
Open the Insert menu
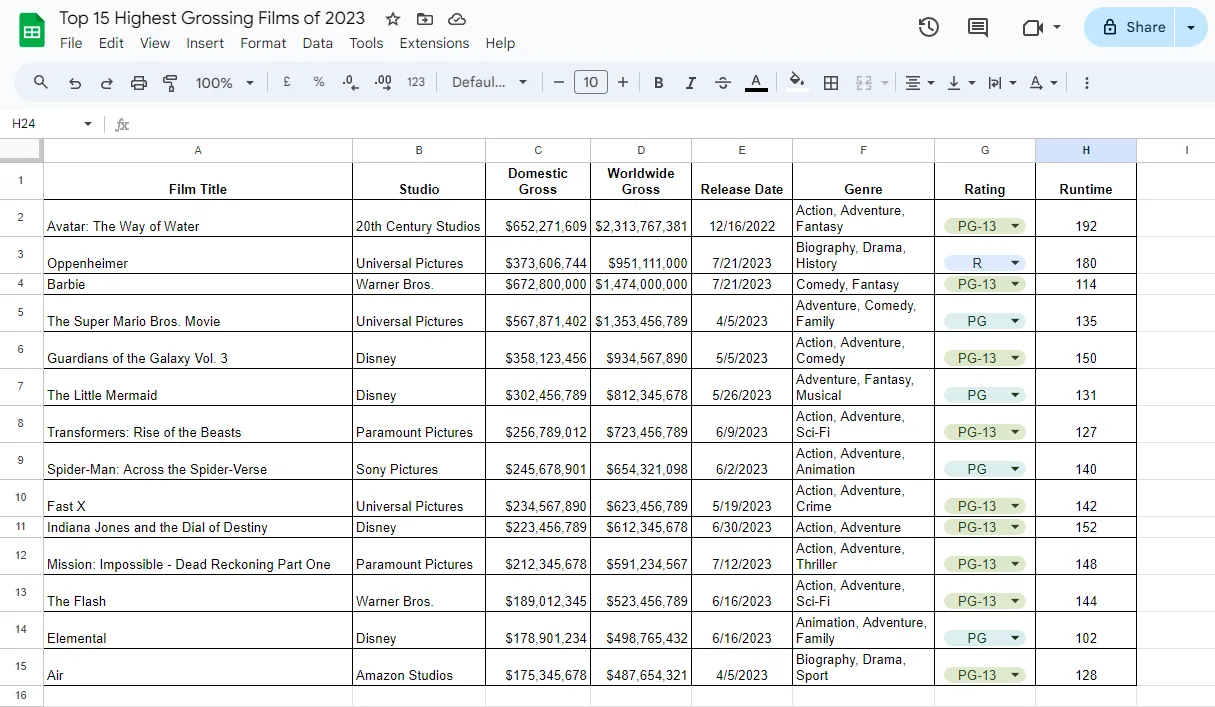pyautogui.click(x=205, y=43)
